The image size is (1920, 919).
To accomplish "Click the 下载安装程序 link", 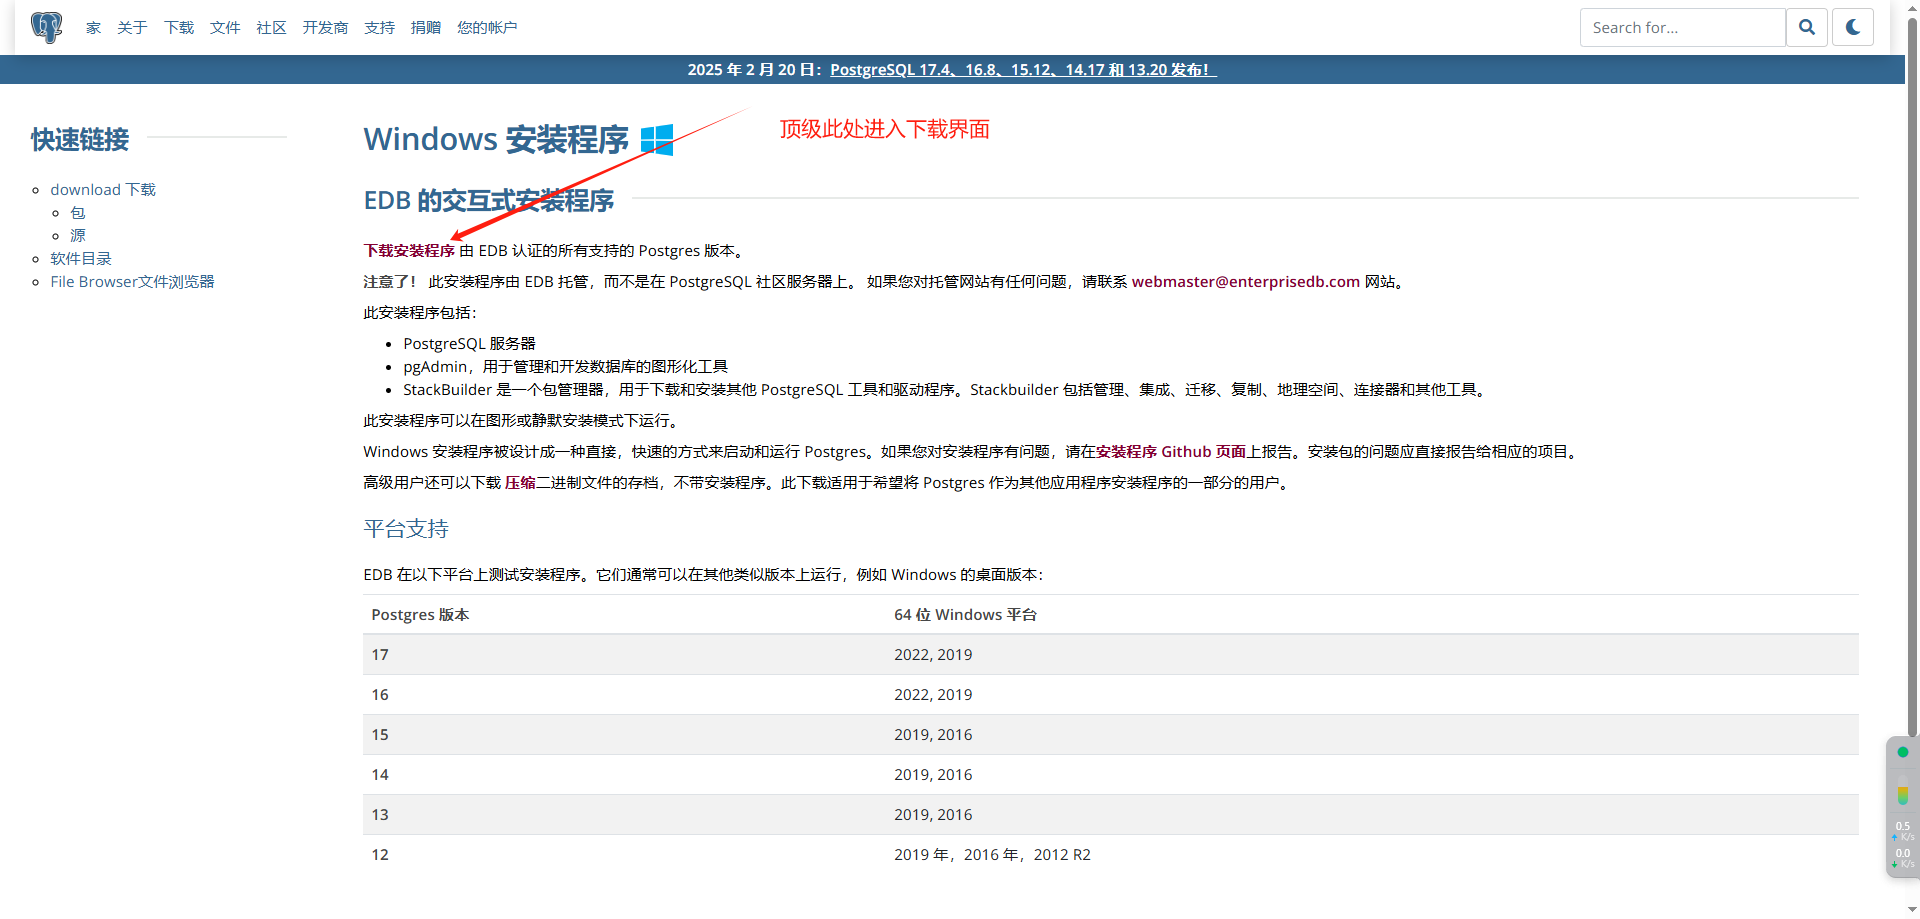I will [409, 250].
